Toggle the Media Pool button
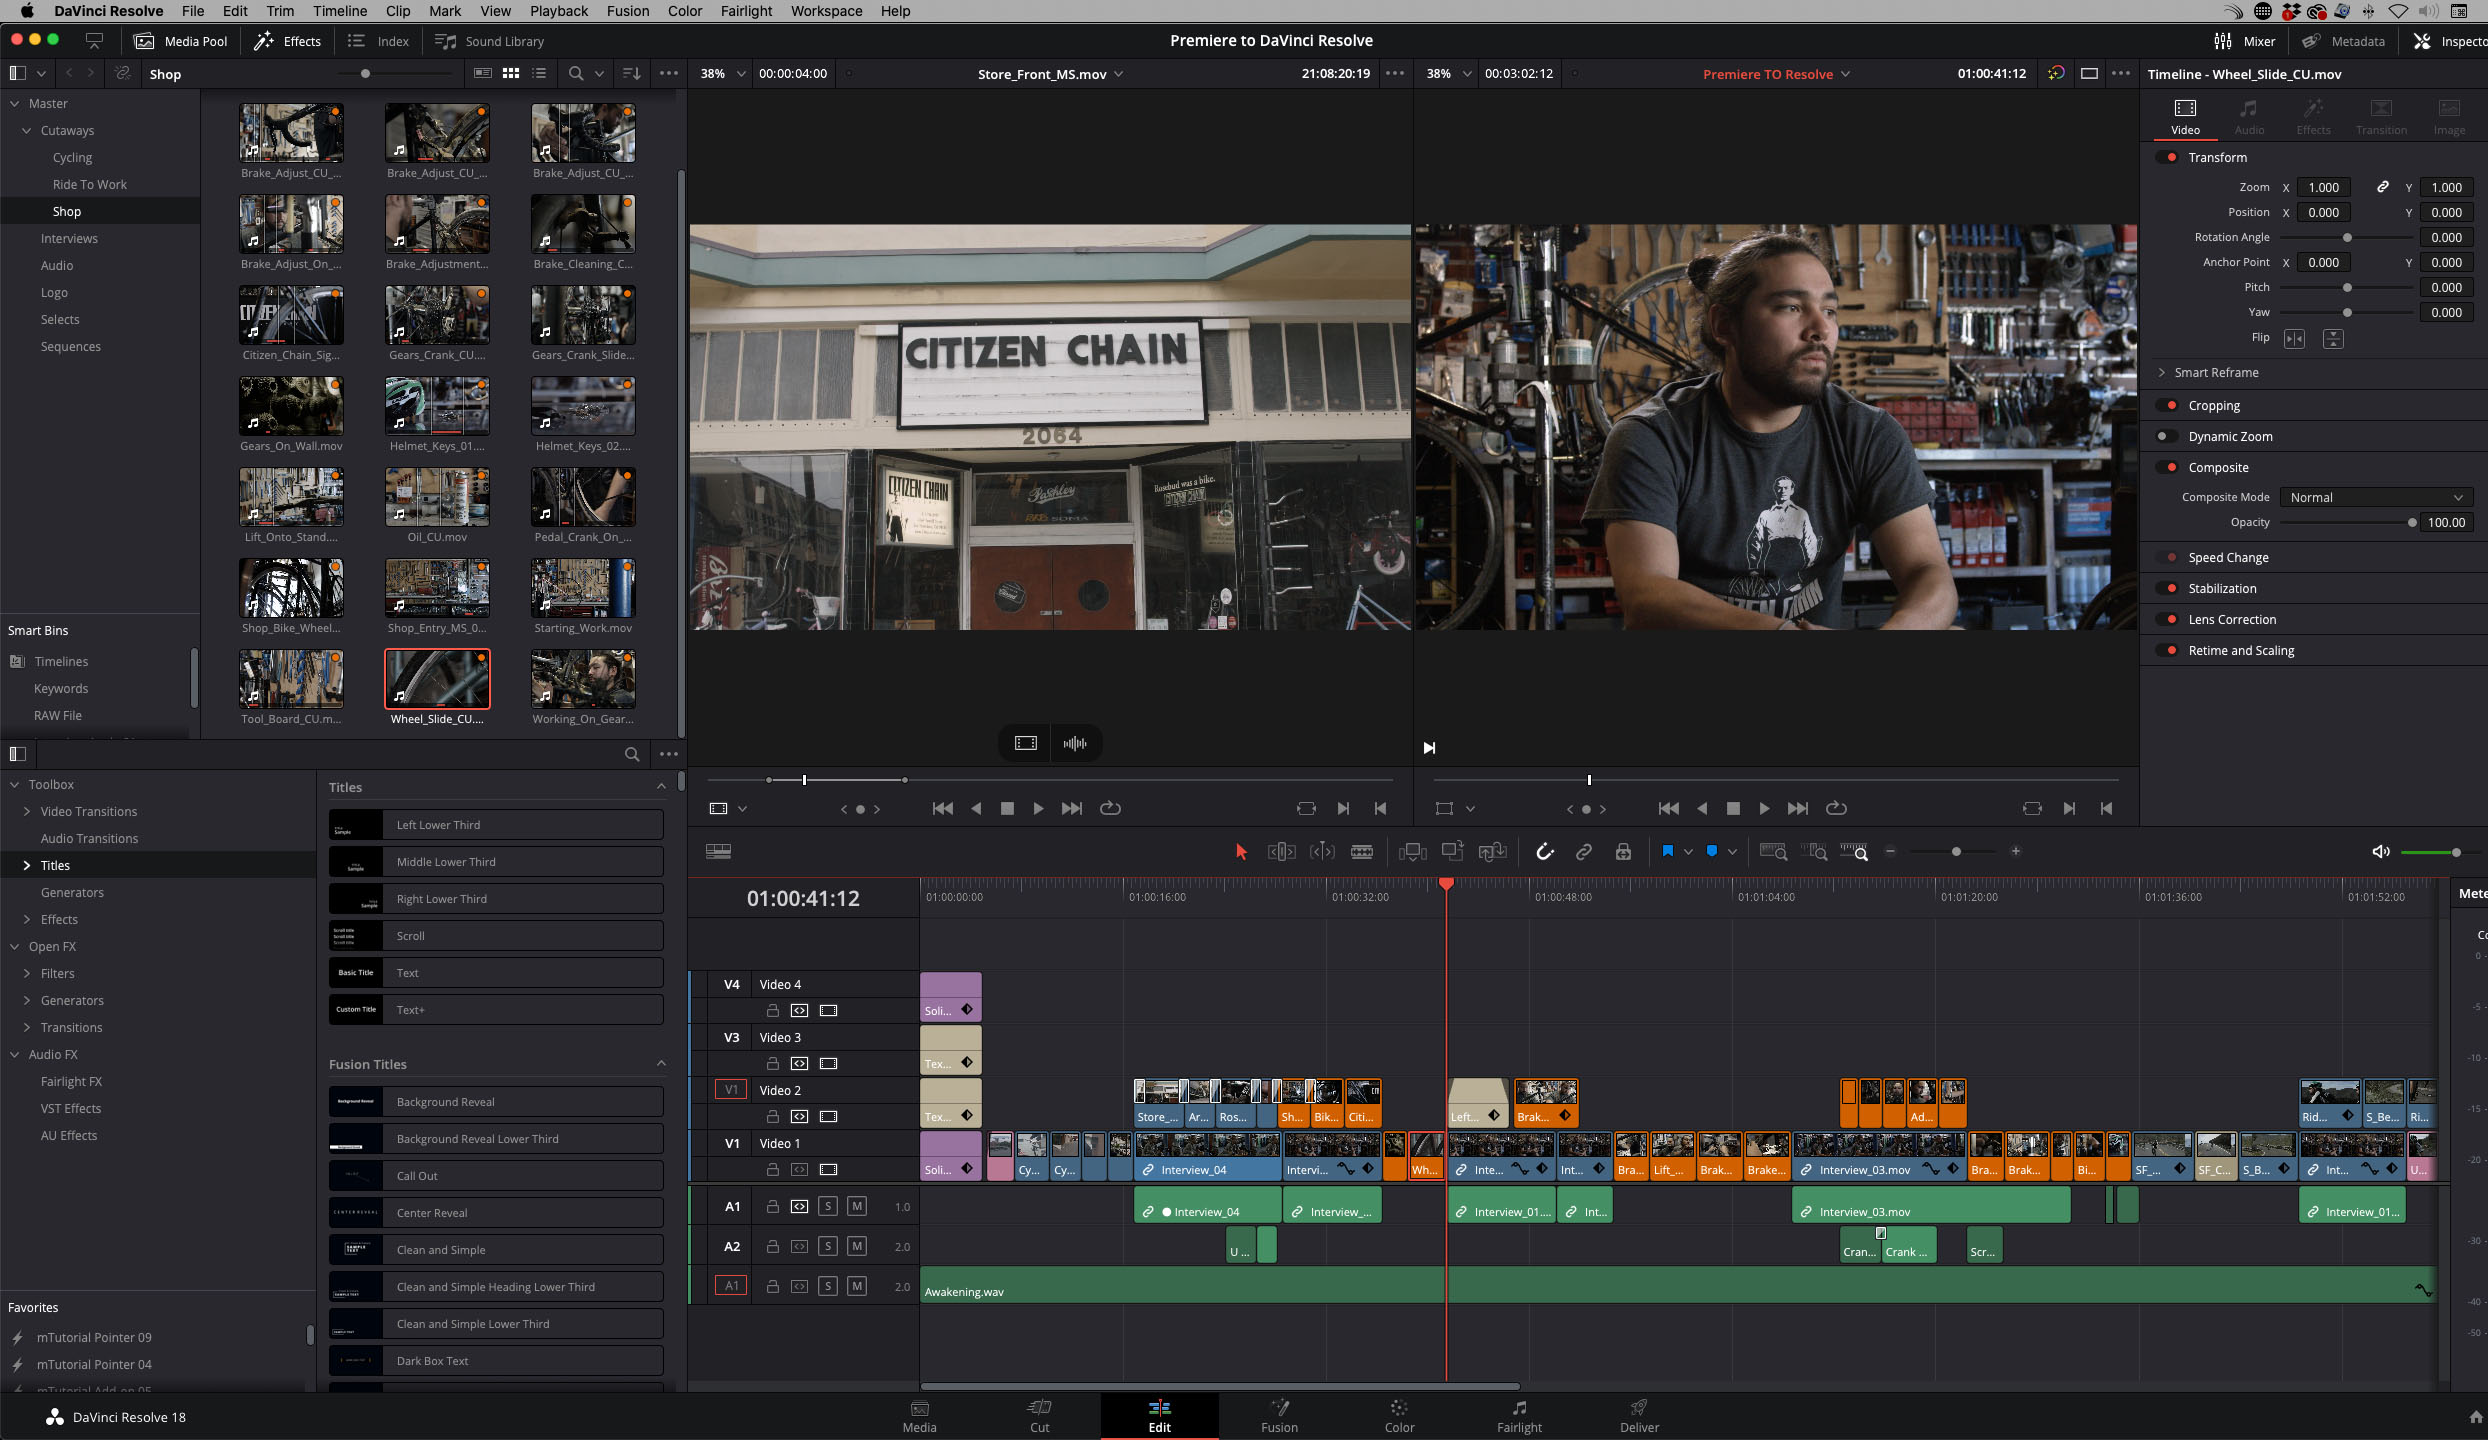Viewport: 2488px width, 1440px height. tap(181, 41)
